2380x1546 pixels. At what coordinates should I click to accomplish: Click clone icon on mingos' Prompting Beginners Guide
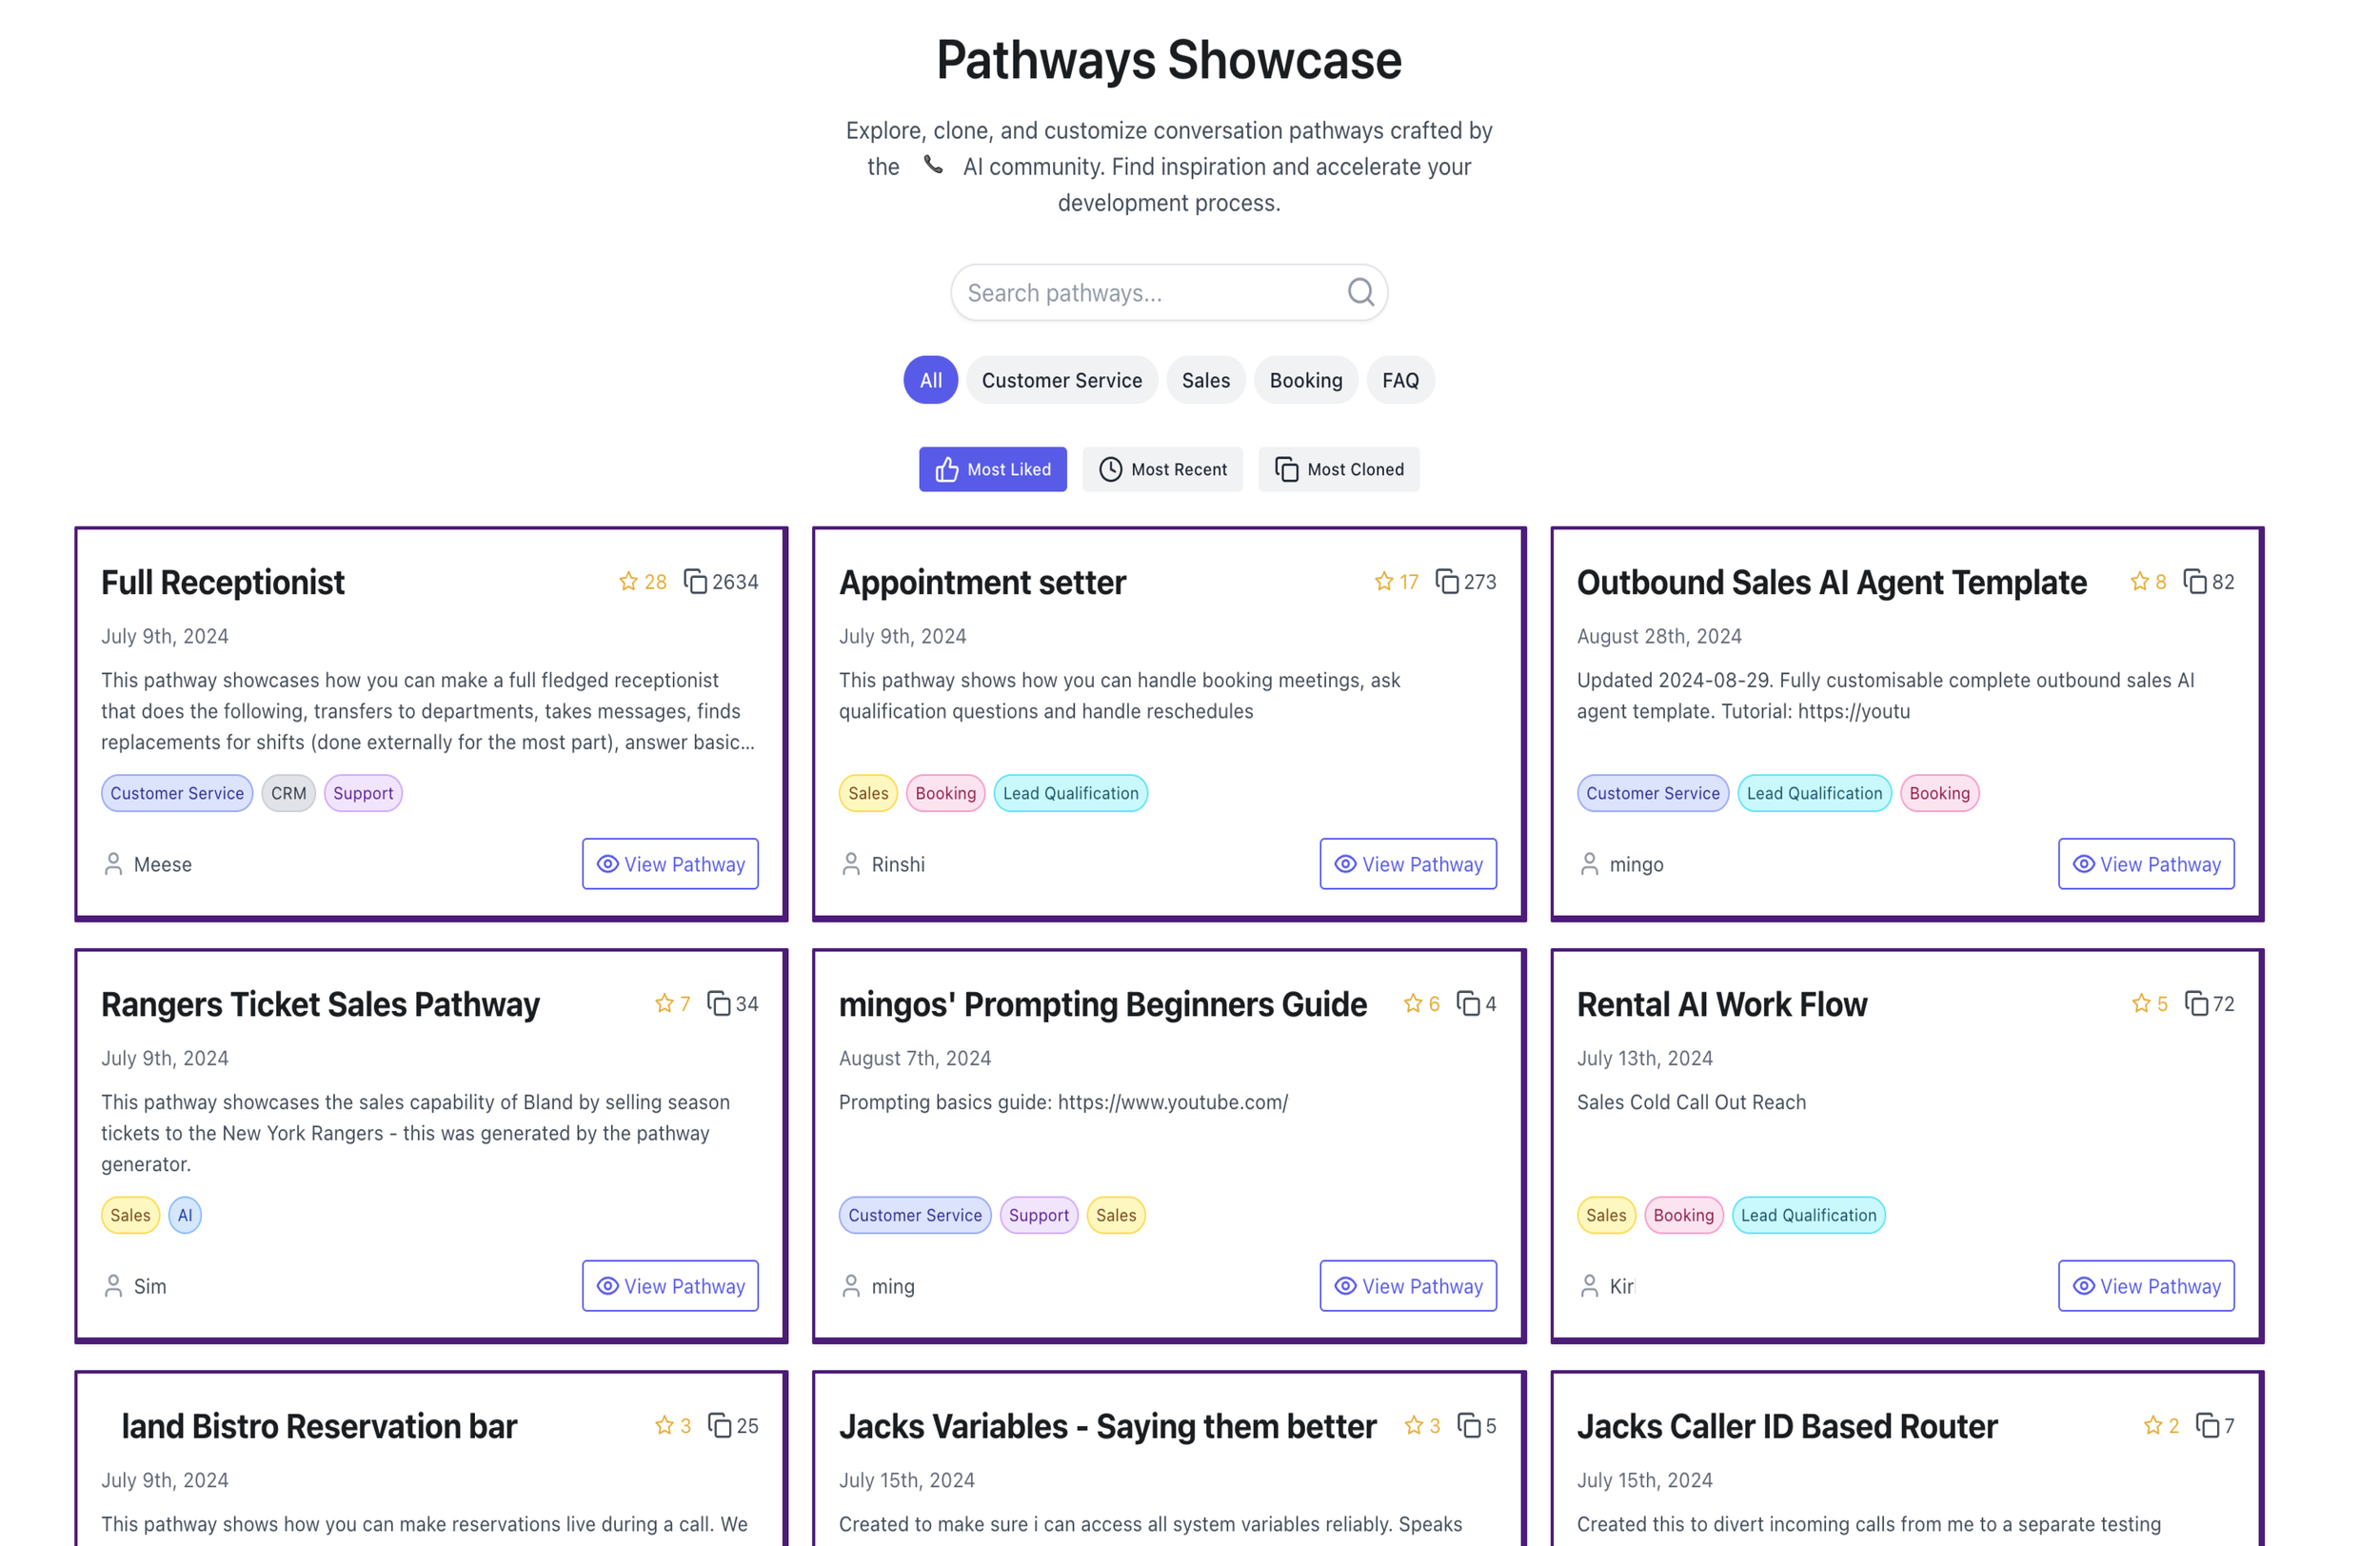coord(1467,1004)
